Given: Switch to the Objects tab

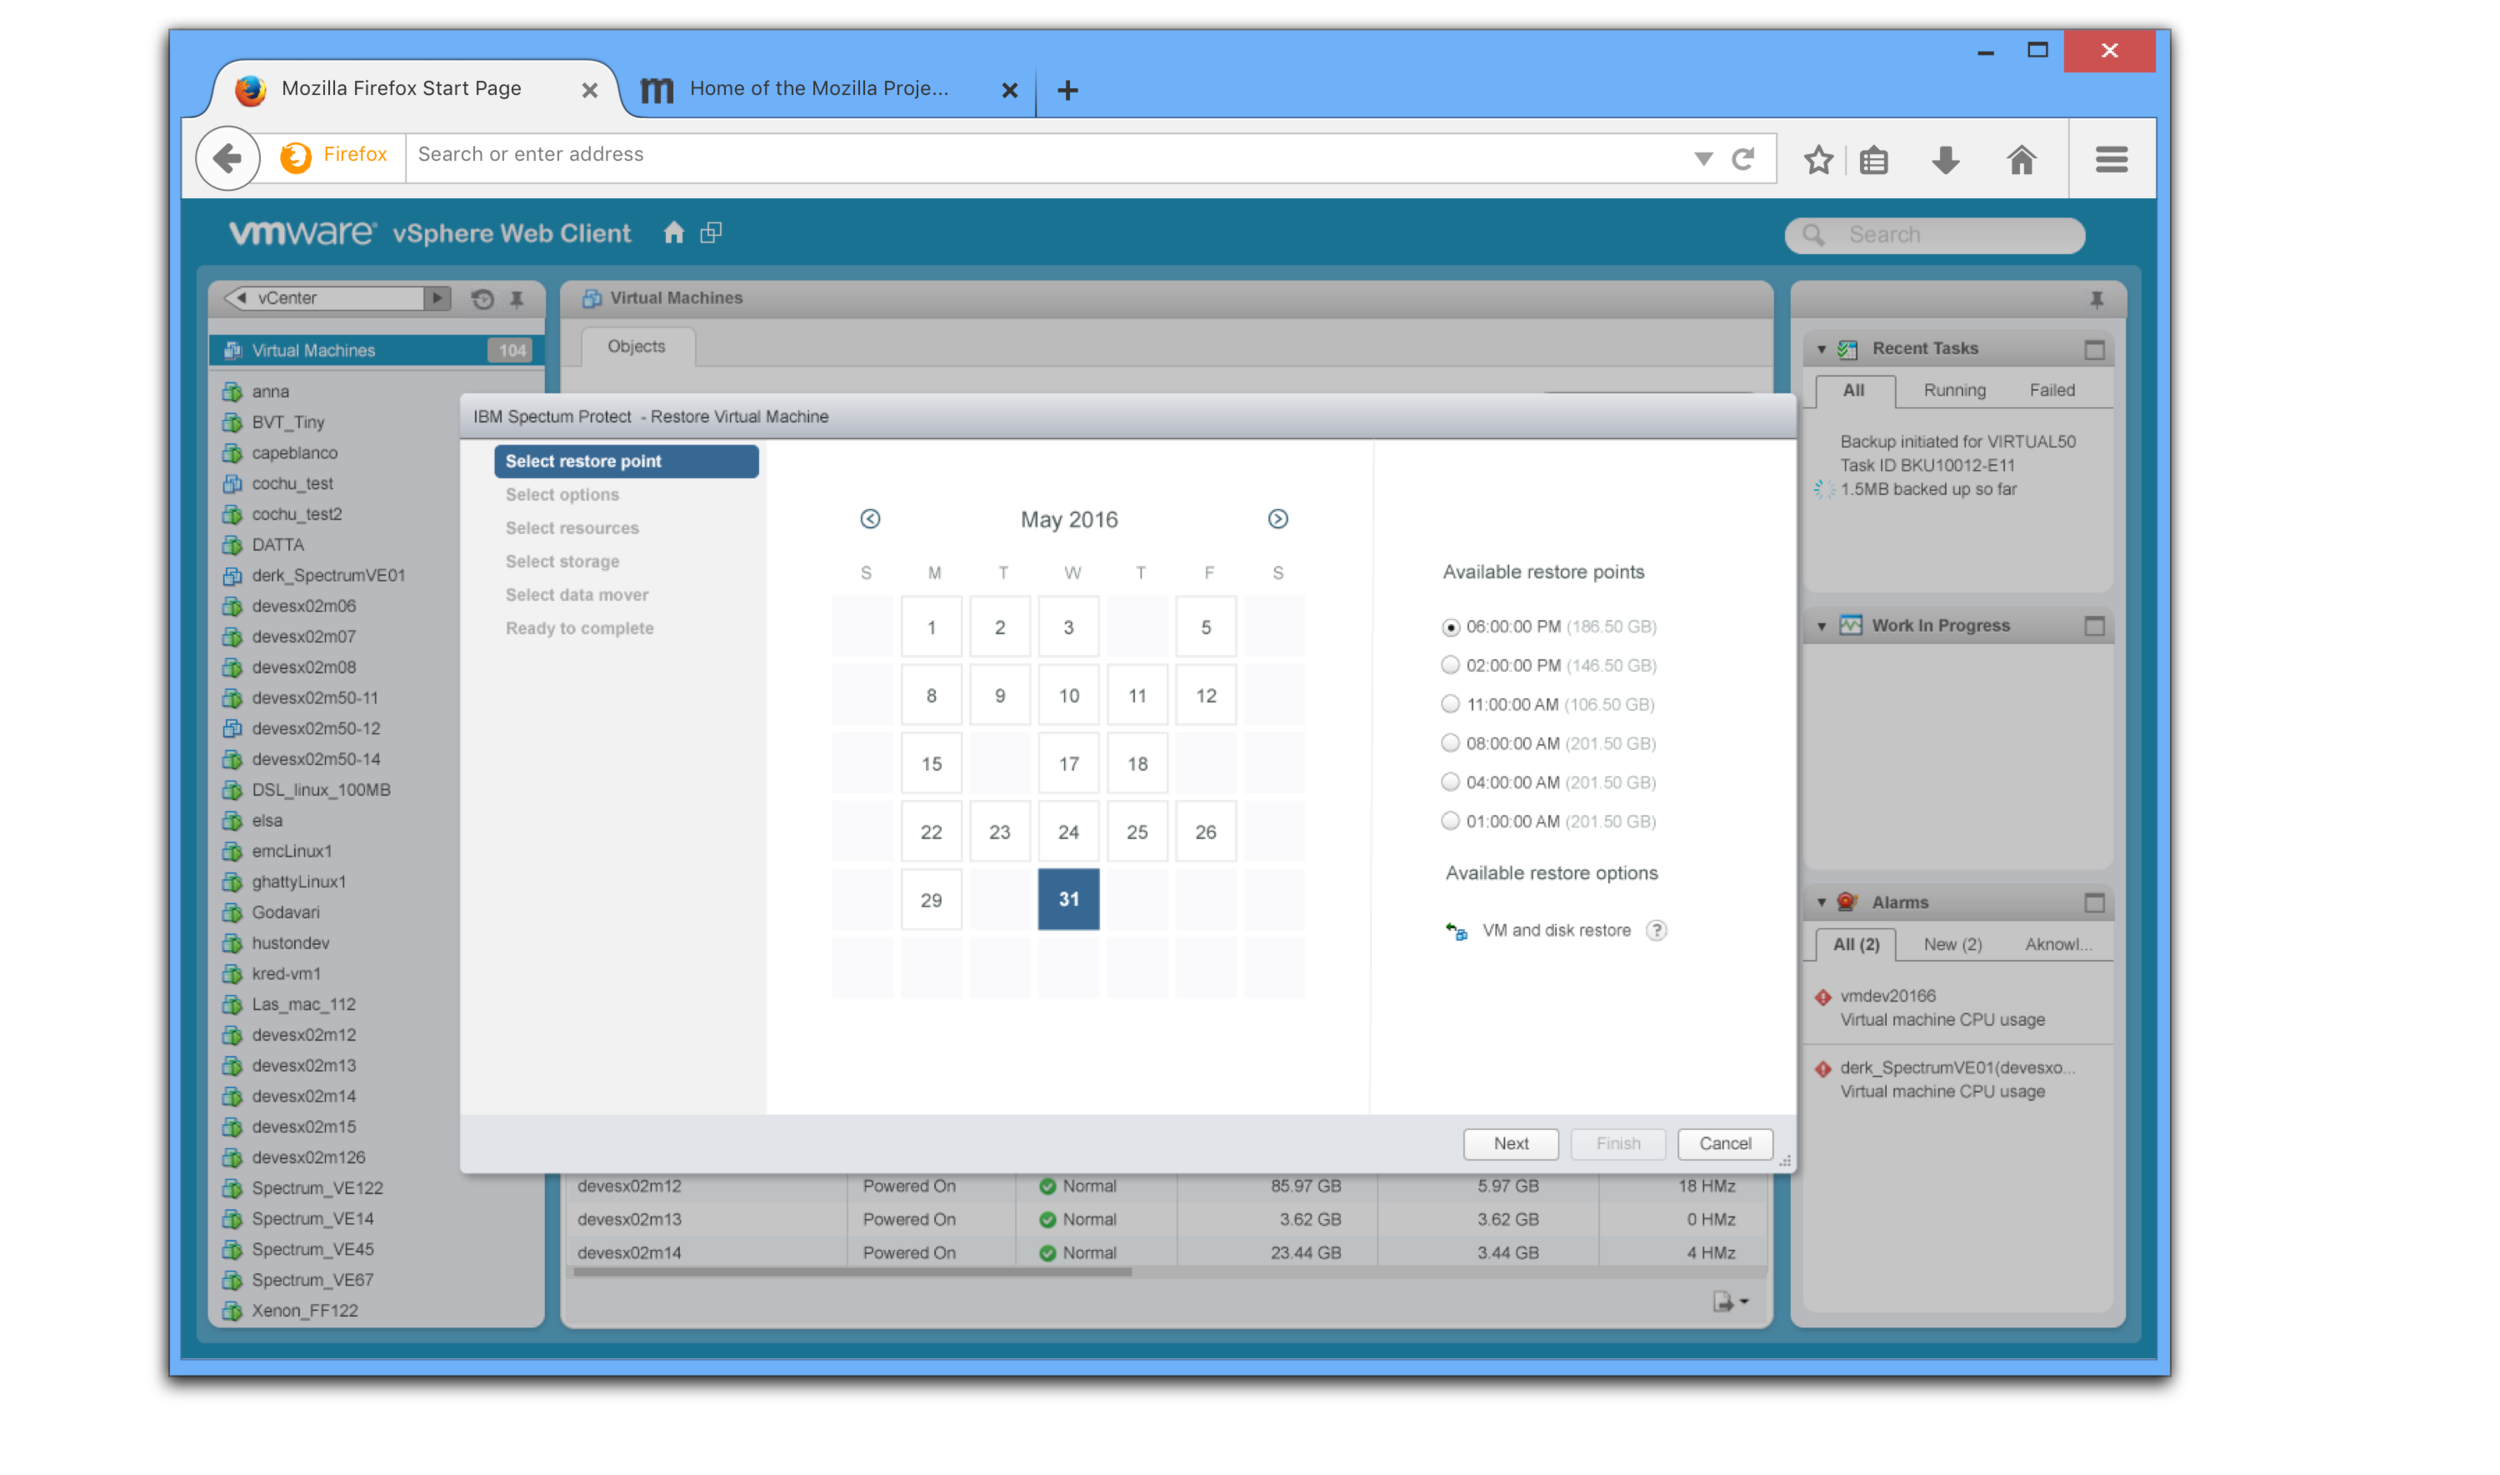Looking at the screenshot, I should 637,347.
